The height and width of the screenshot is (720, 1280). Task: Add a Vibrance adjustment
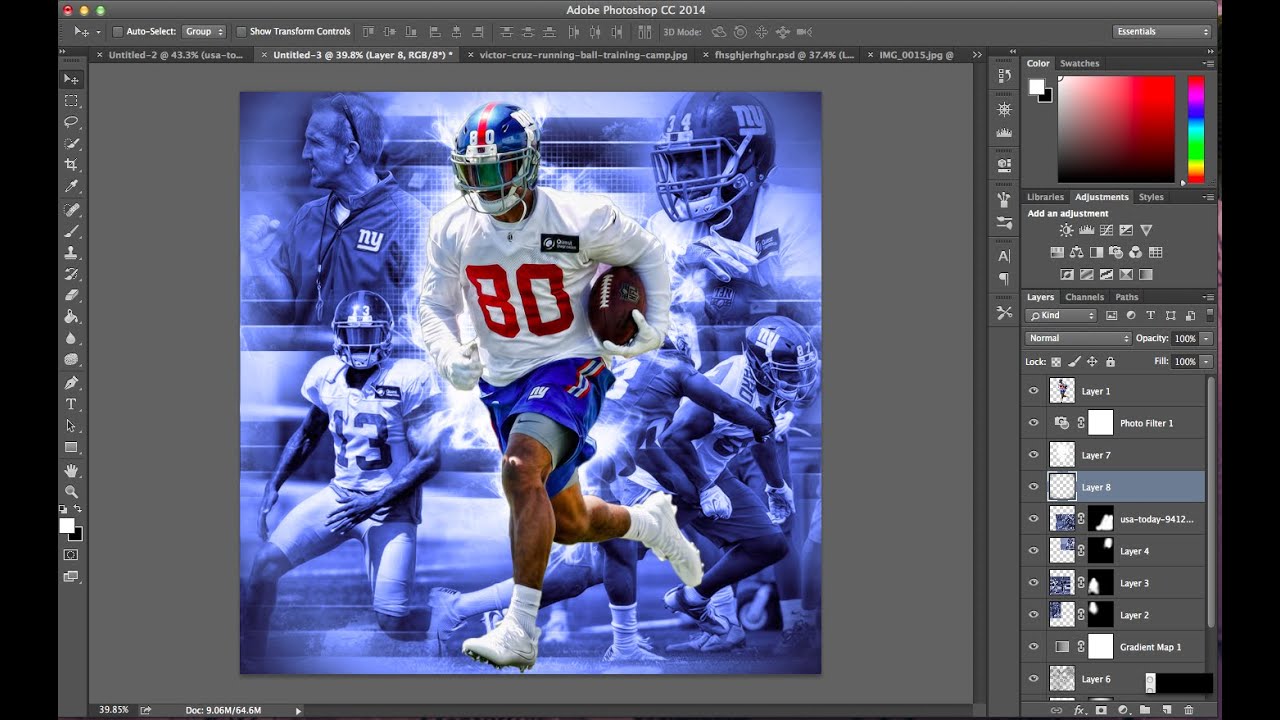click(1146, 230)
